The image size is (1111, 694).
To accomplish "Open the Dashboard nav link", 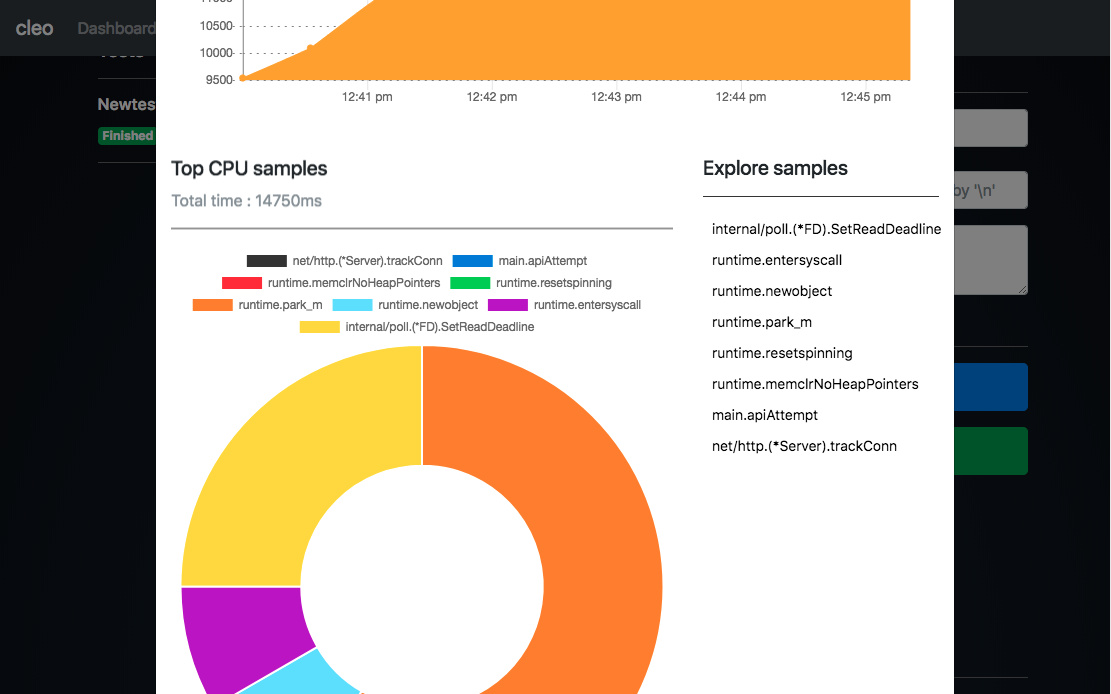I will [116, 28].
